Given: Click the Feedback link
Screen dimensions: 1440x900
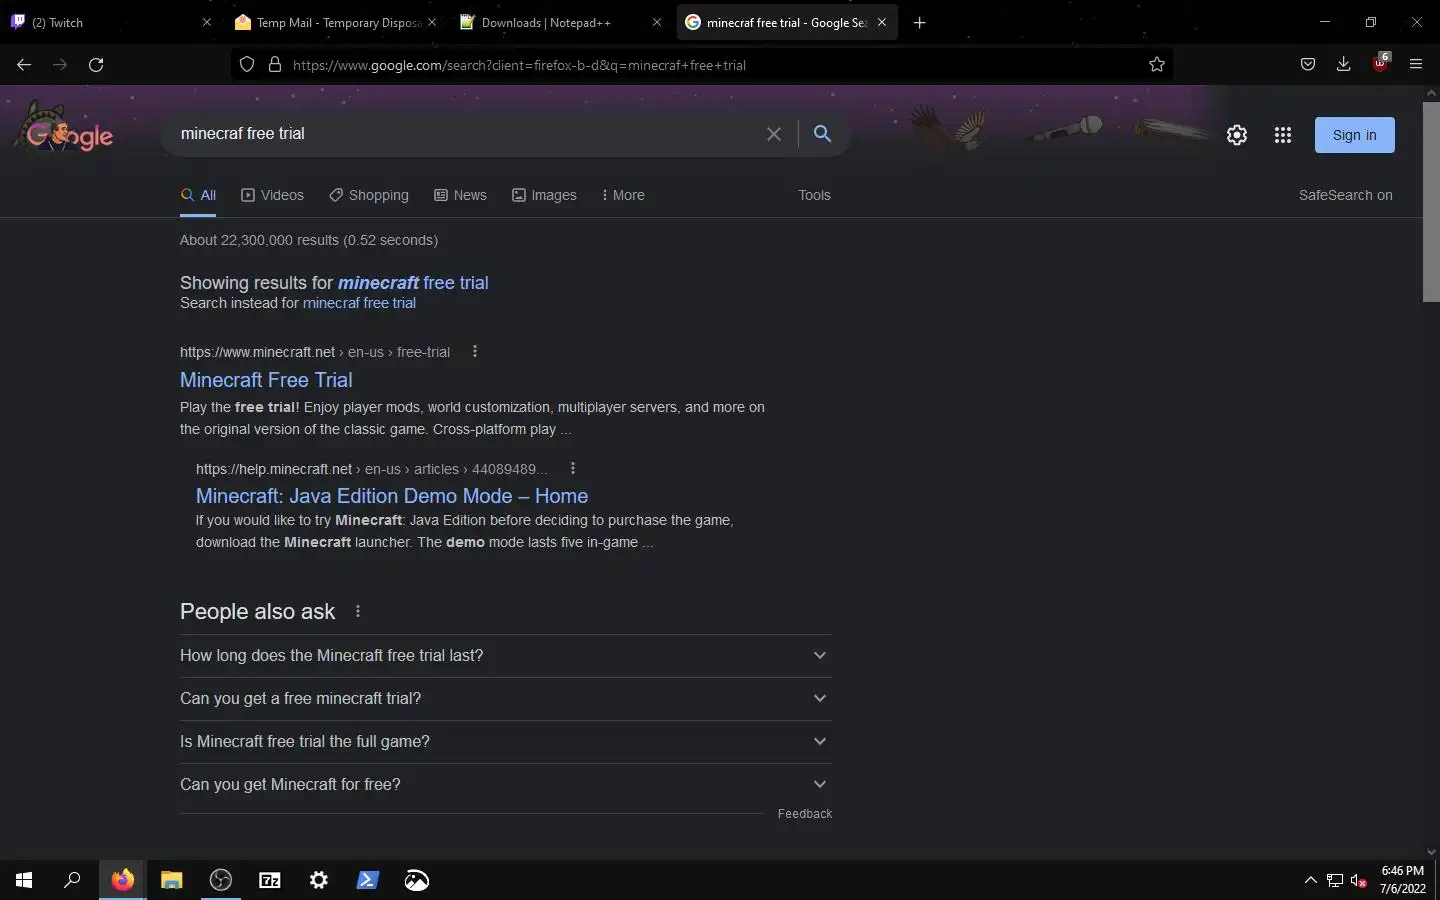Looking at the screenshot, I should [x=805, y=814].
